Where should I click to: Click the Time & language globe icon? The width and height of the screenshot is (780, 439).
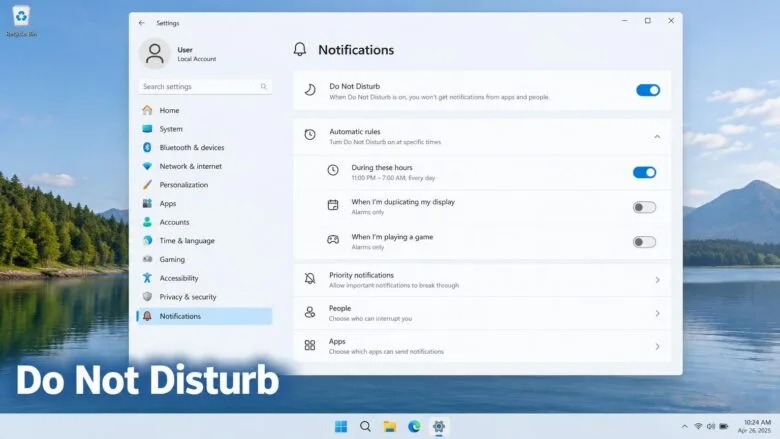click(147, 241)
